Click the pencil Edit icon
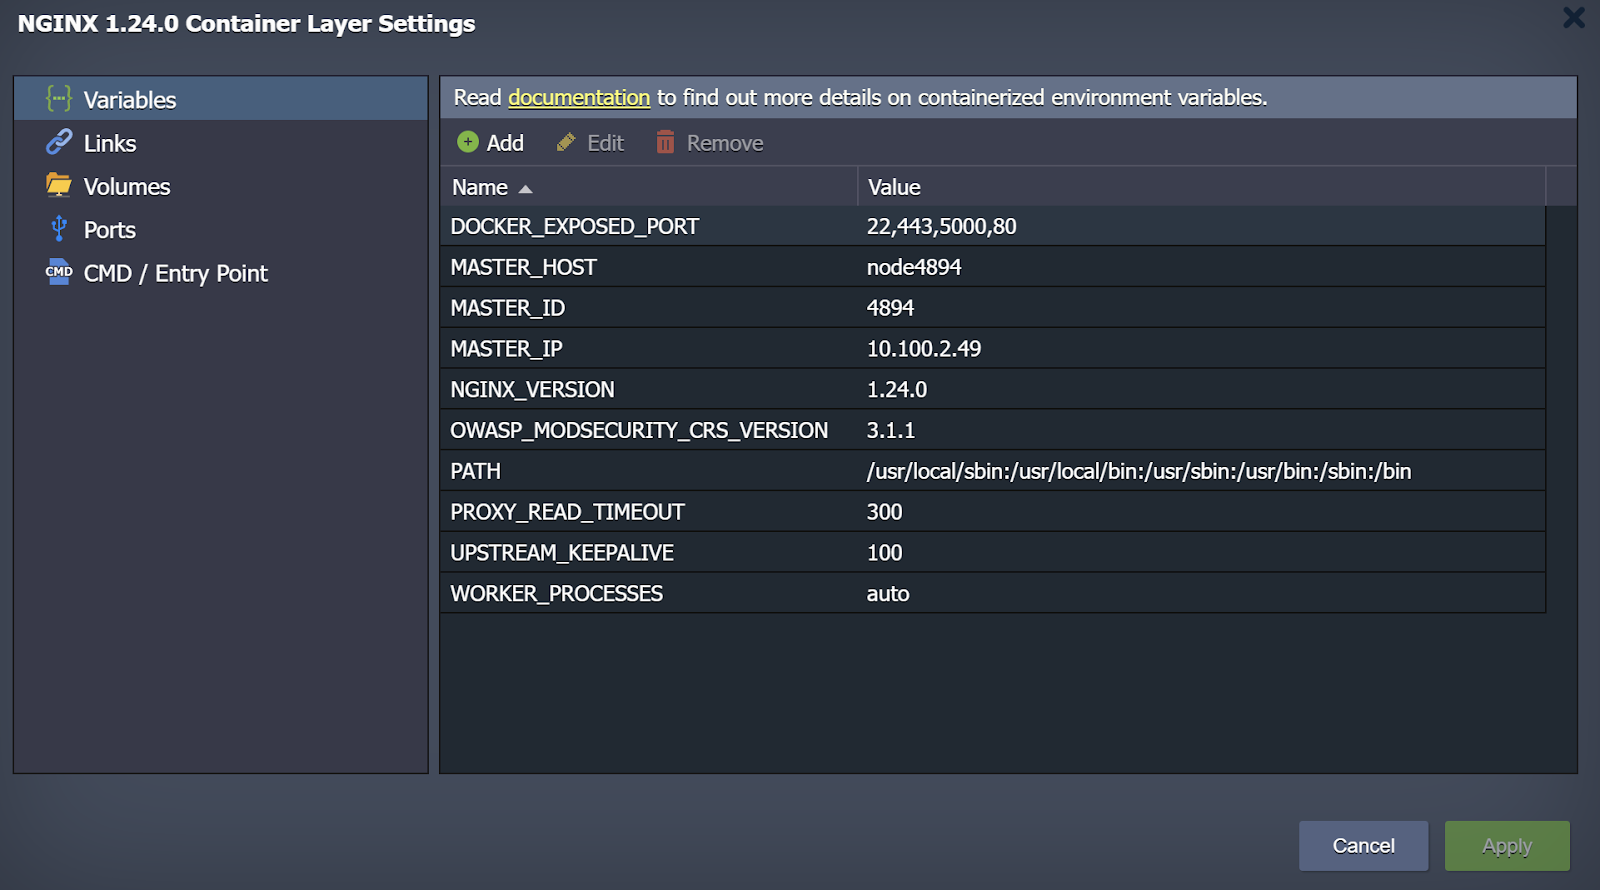 click(x=566, y=143)
